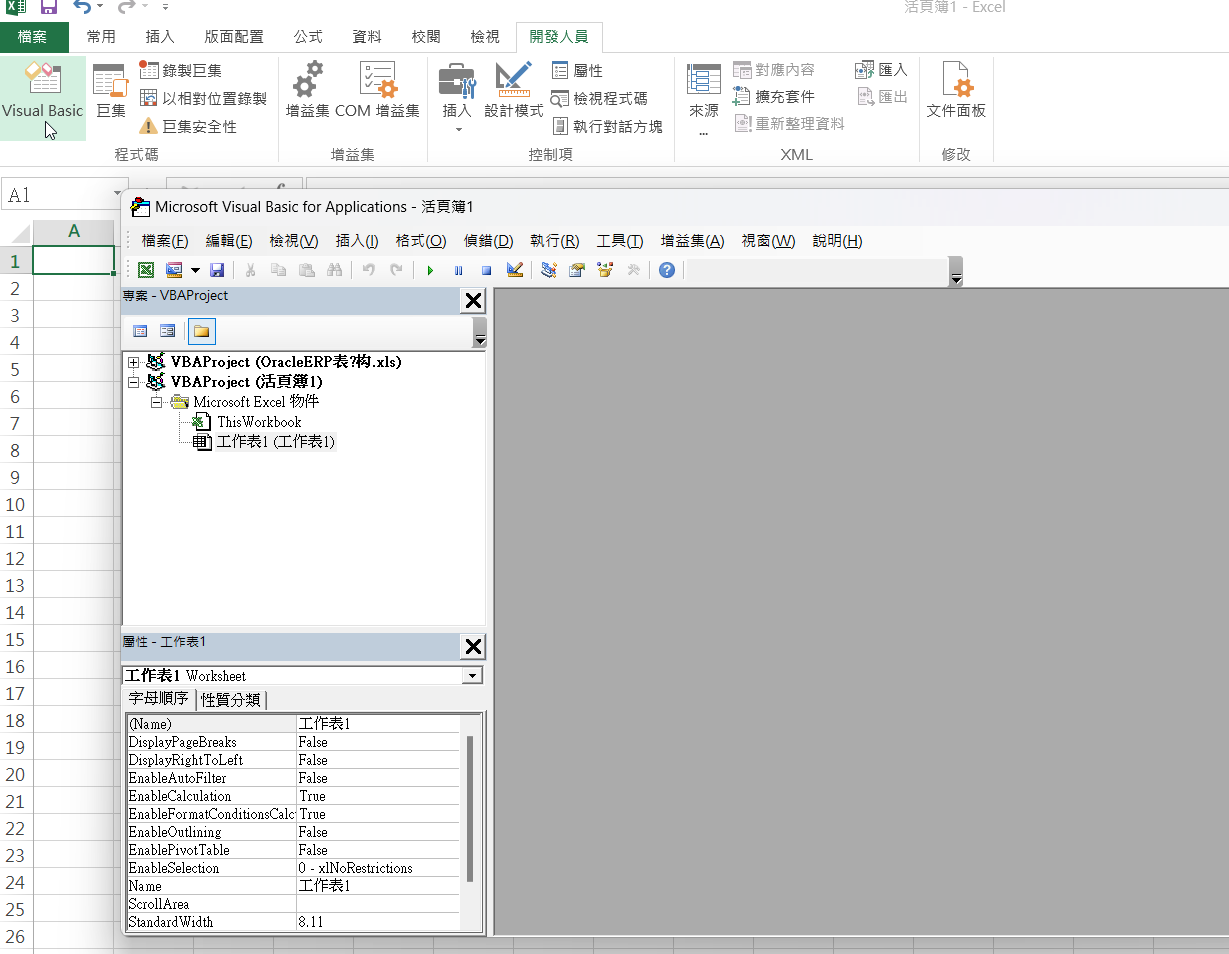Open the Name Box dropdown arrow

click(118, 195)
